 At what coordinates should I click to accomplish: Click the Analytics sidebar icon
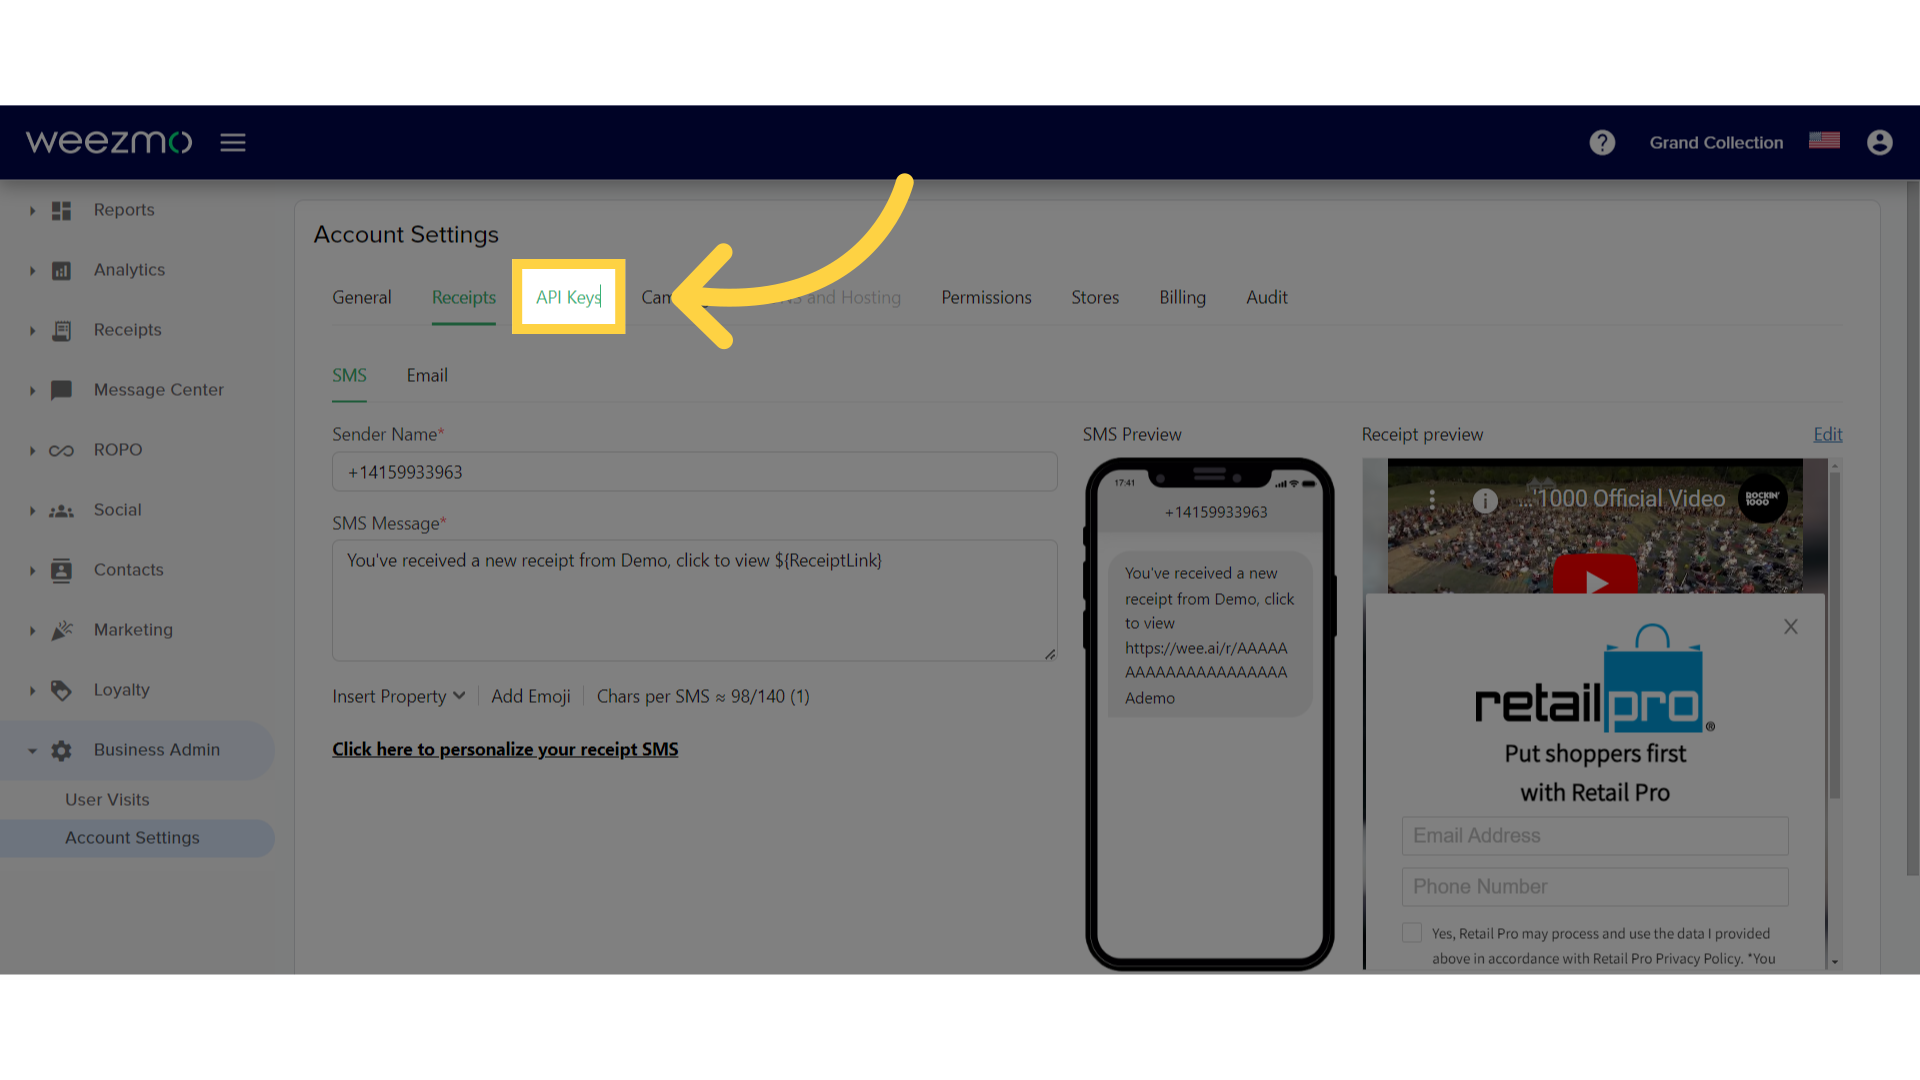click(x=61, y=269)
